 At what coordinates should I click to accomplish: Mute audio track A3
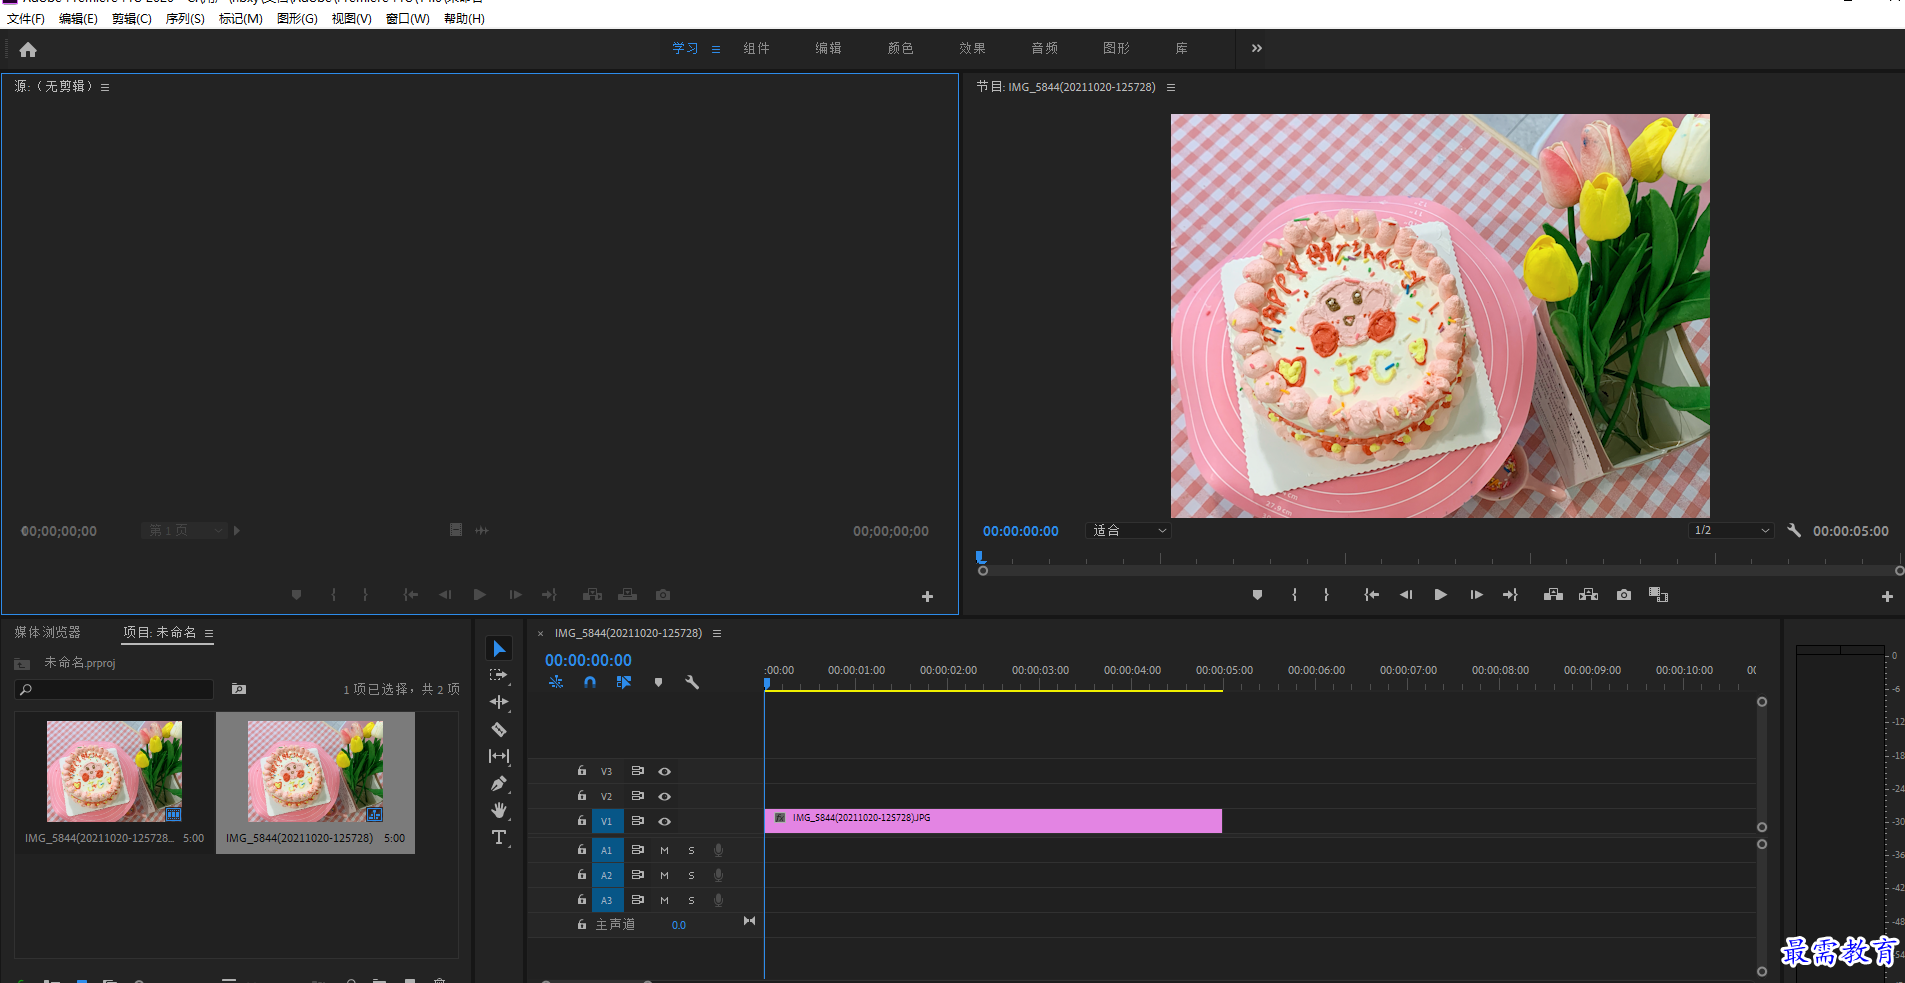tap(664, 900)
